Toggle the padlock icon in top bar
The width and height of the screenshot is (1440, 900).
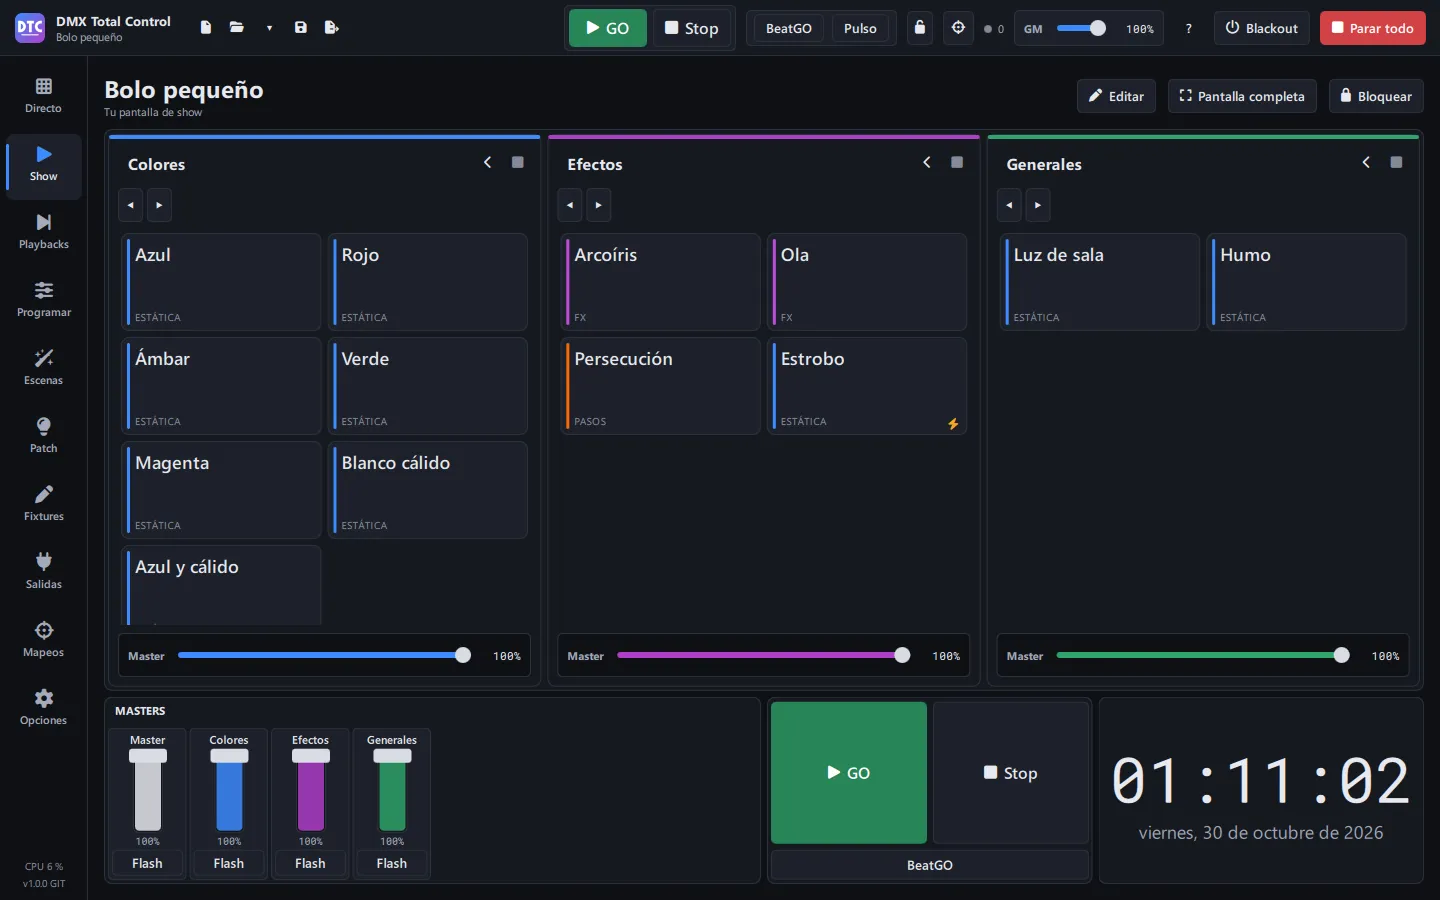coord(920,28)
